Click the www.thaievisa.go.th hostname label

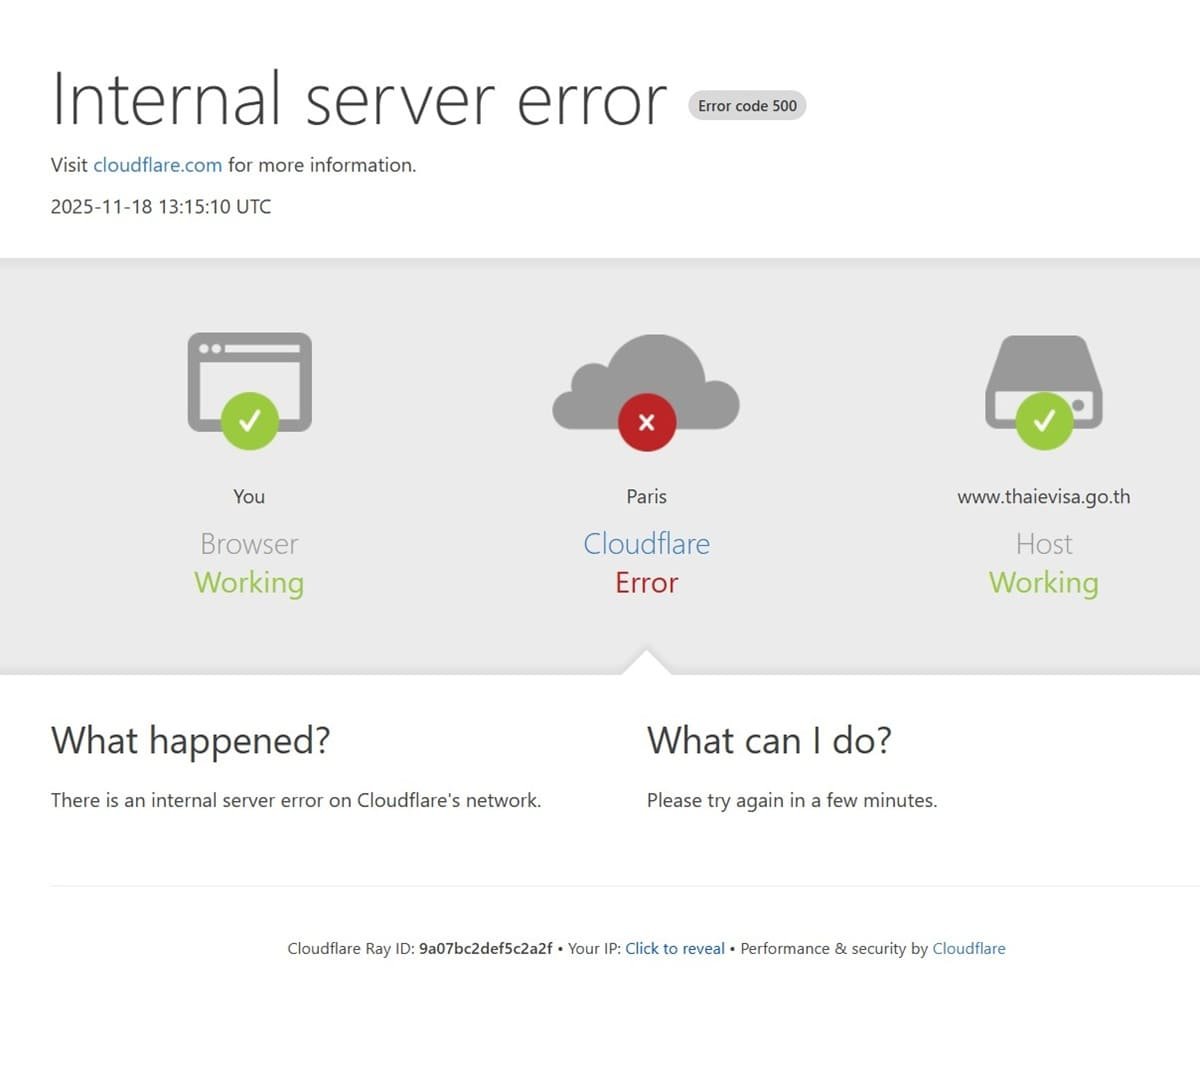[x=1044, y=496]
